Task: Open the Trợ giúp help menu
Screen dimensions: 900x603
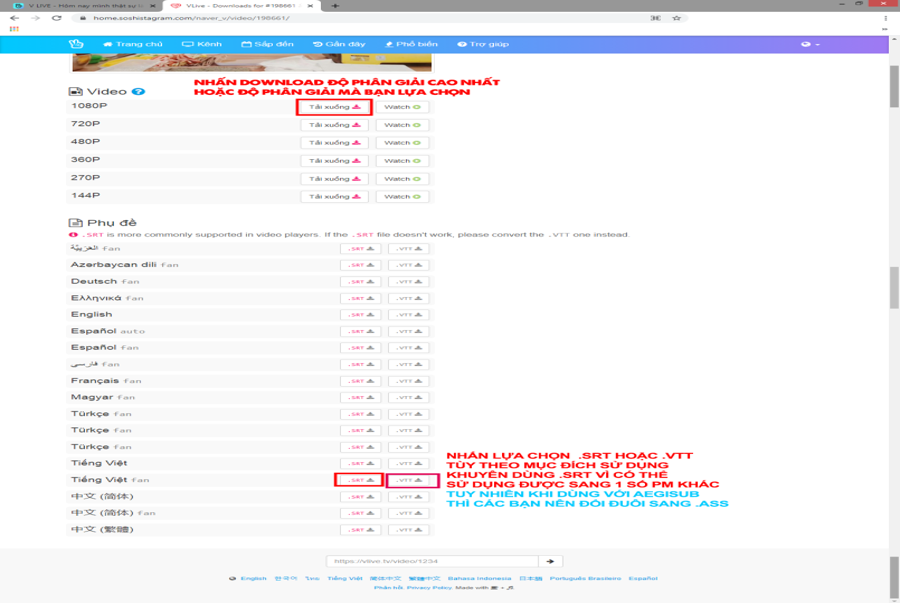Action: click(483, 44)
